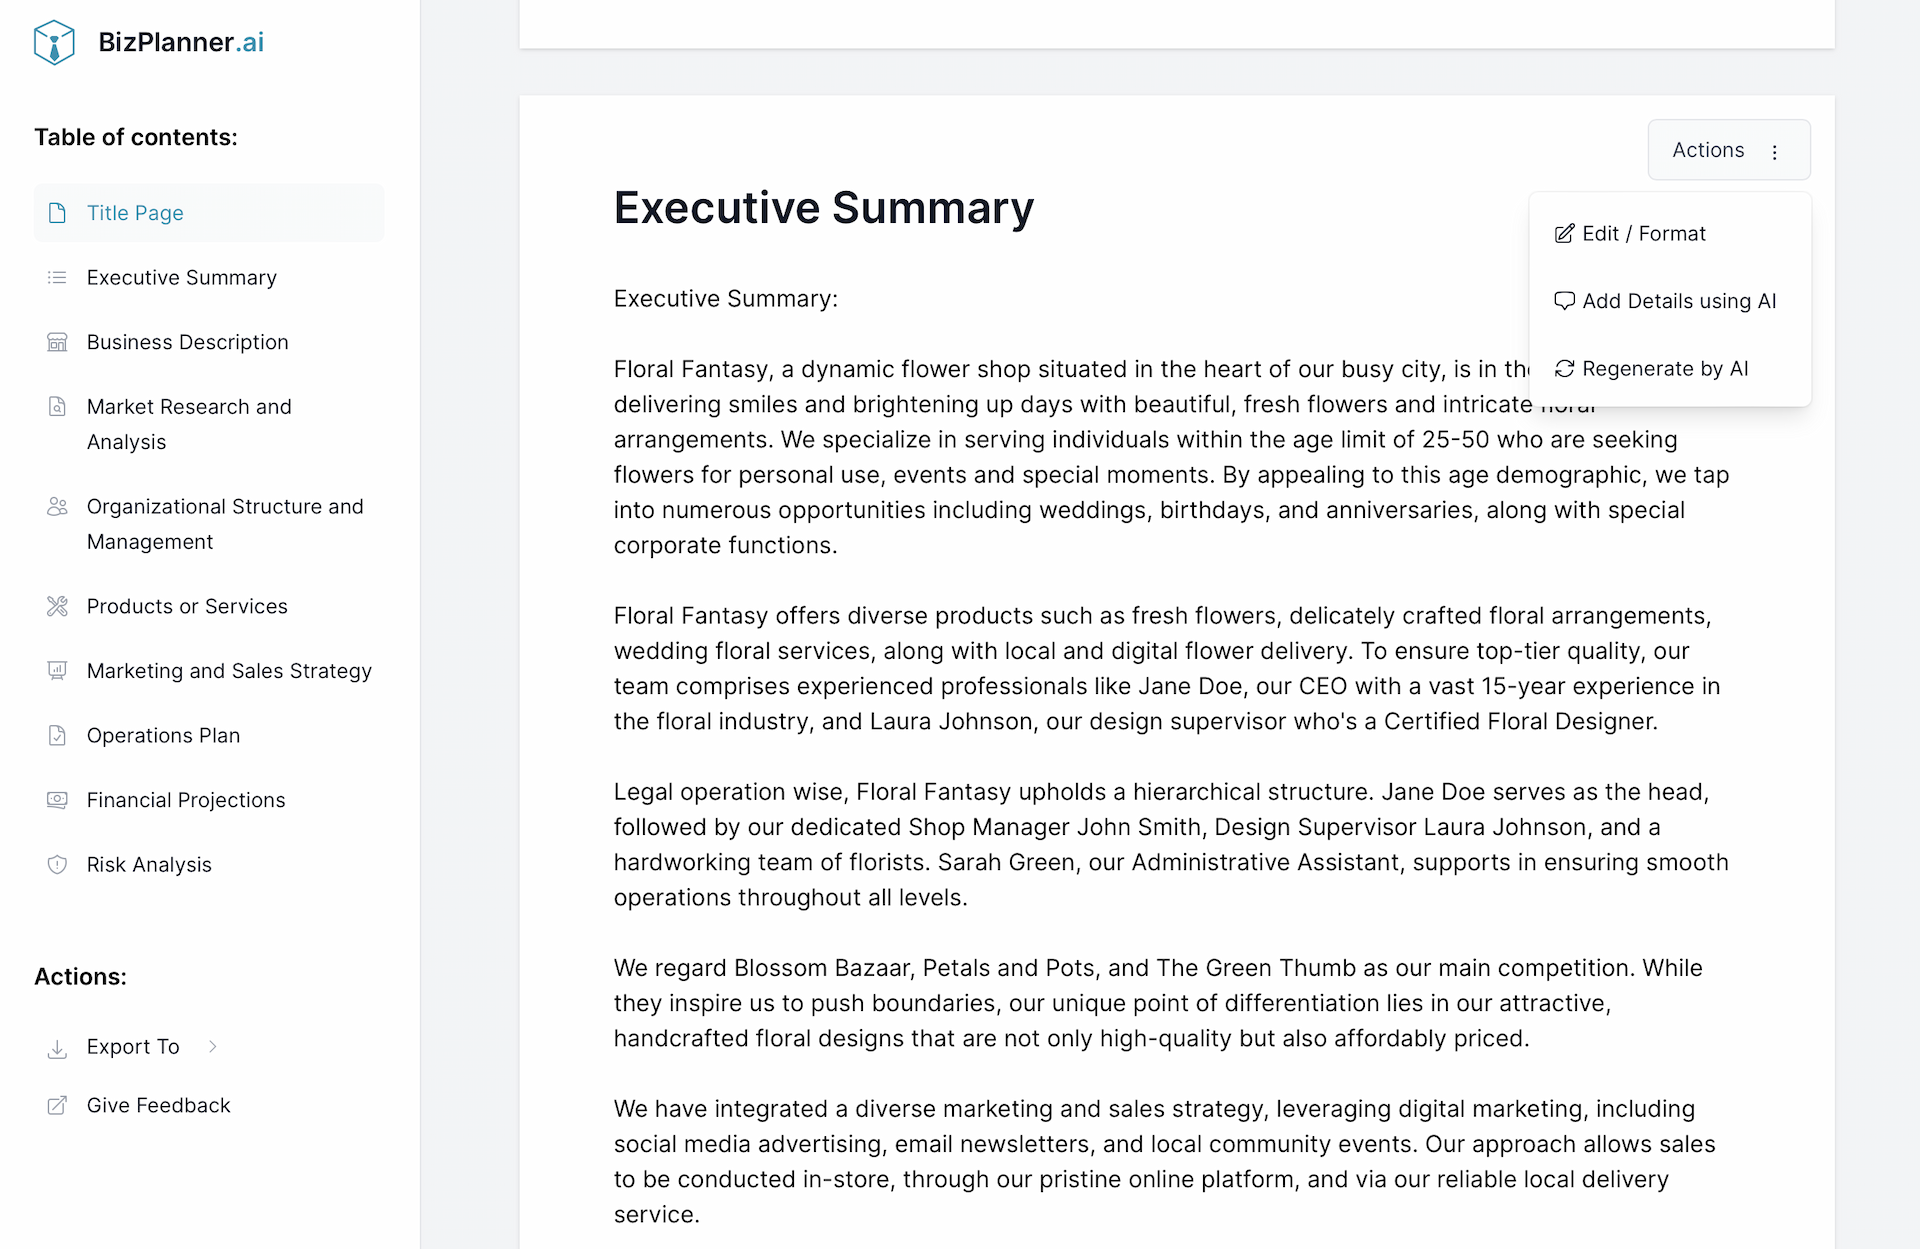The width and height of the screenshot is (1920, 1249).
Task: Click the three-dot icon in Actions
Action: (1775, 152)
